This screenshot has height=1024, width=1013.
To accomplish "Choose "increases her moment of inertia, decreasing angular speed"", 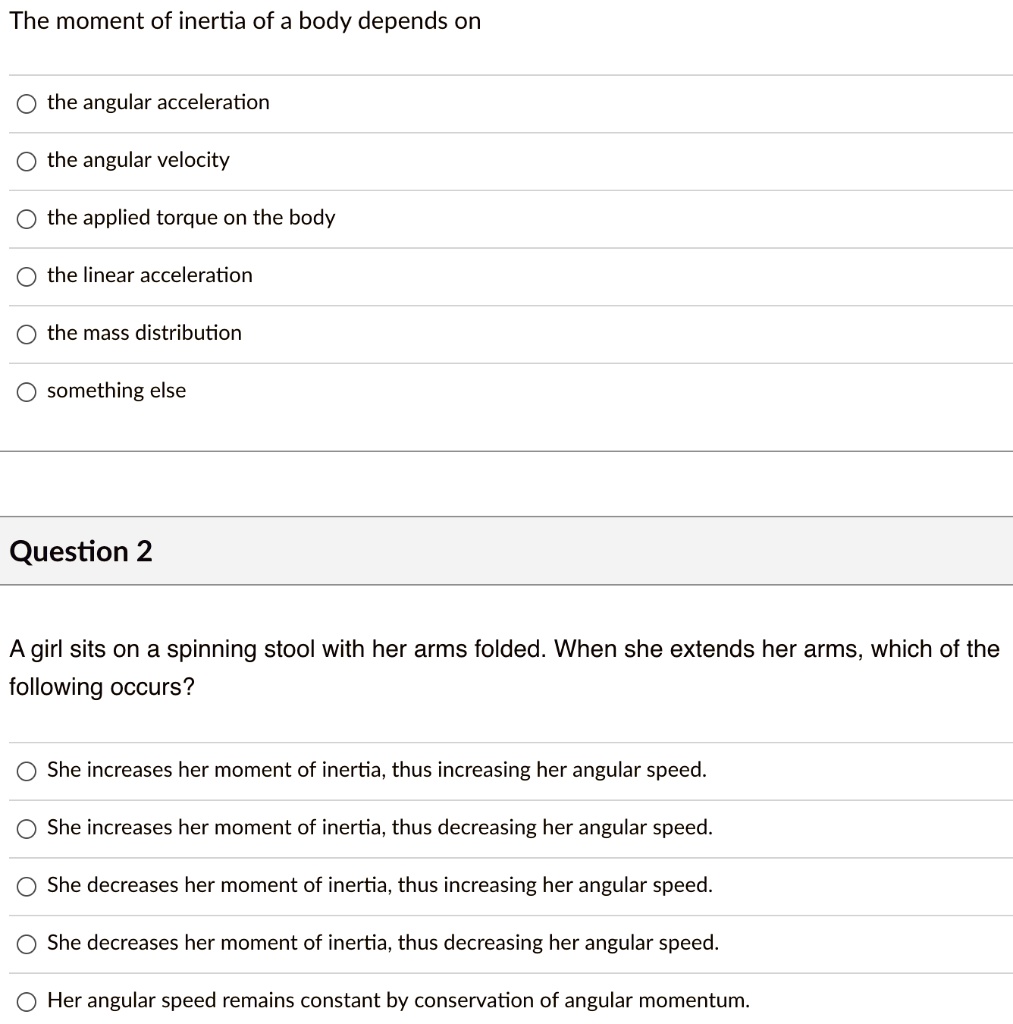I will click(26, 828).
